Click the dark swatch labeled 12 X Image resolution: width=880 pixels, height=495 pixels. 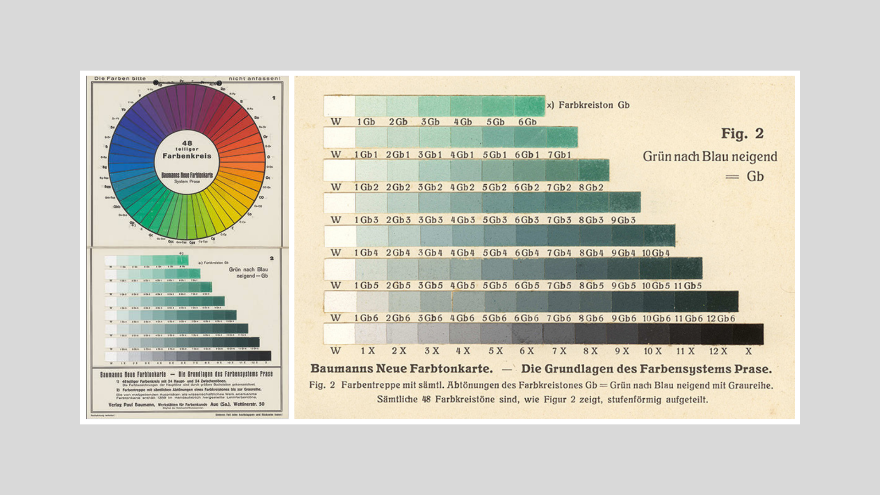[x=716, y=334]
